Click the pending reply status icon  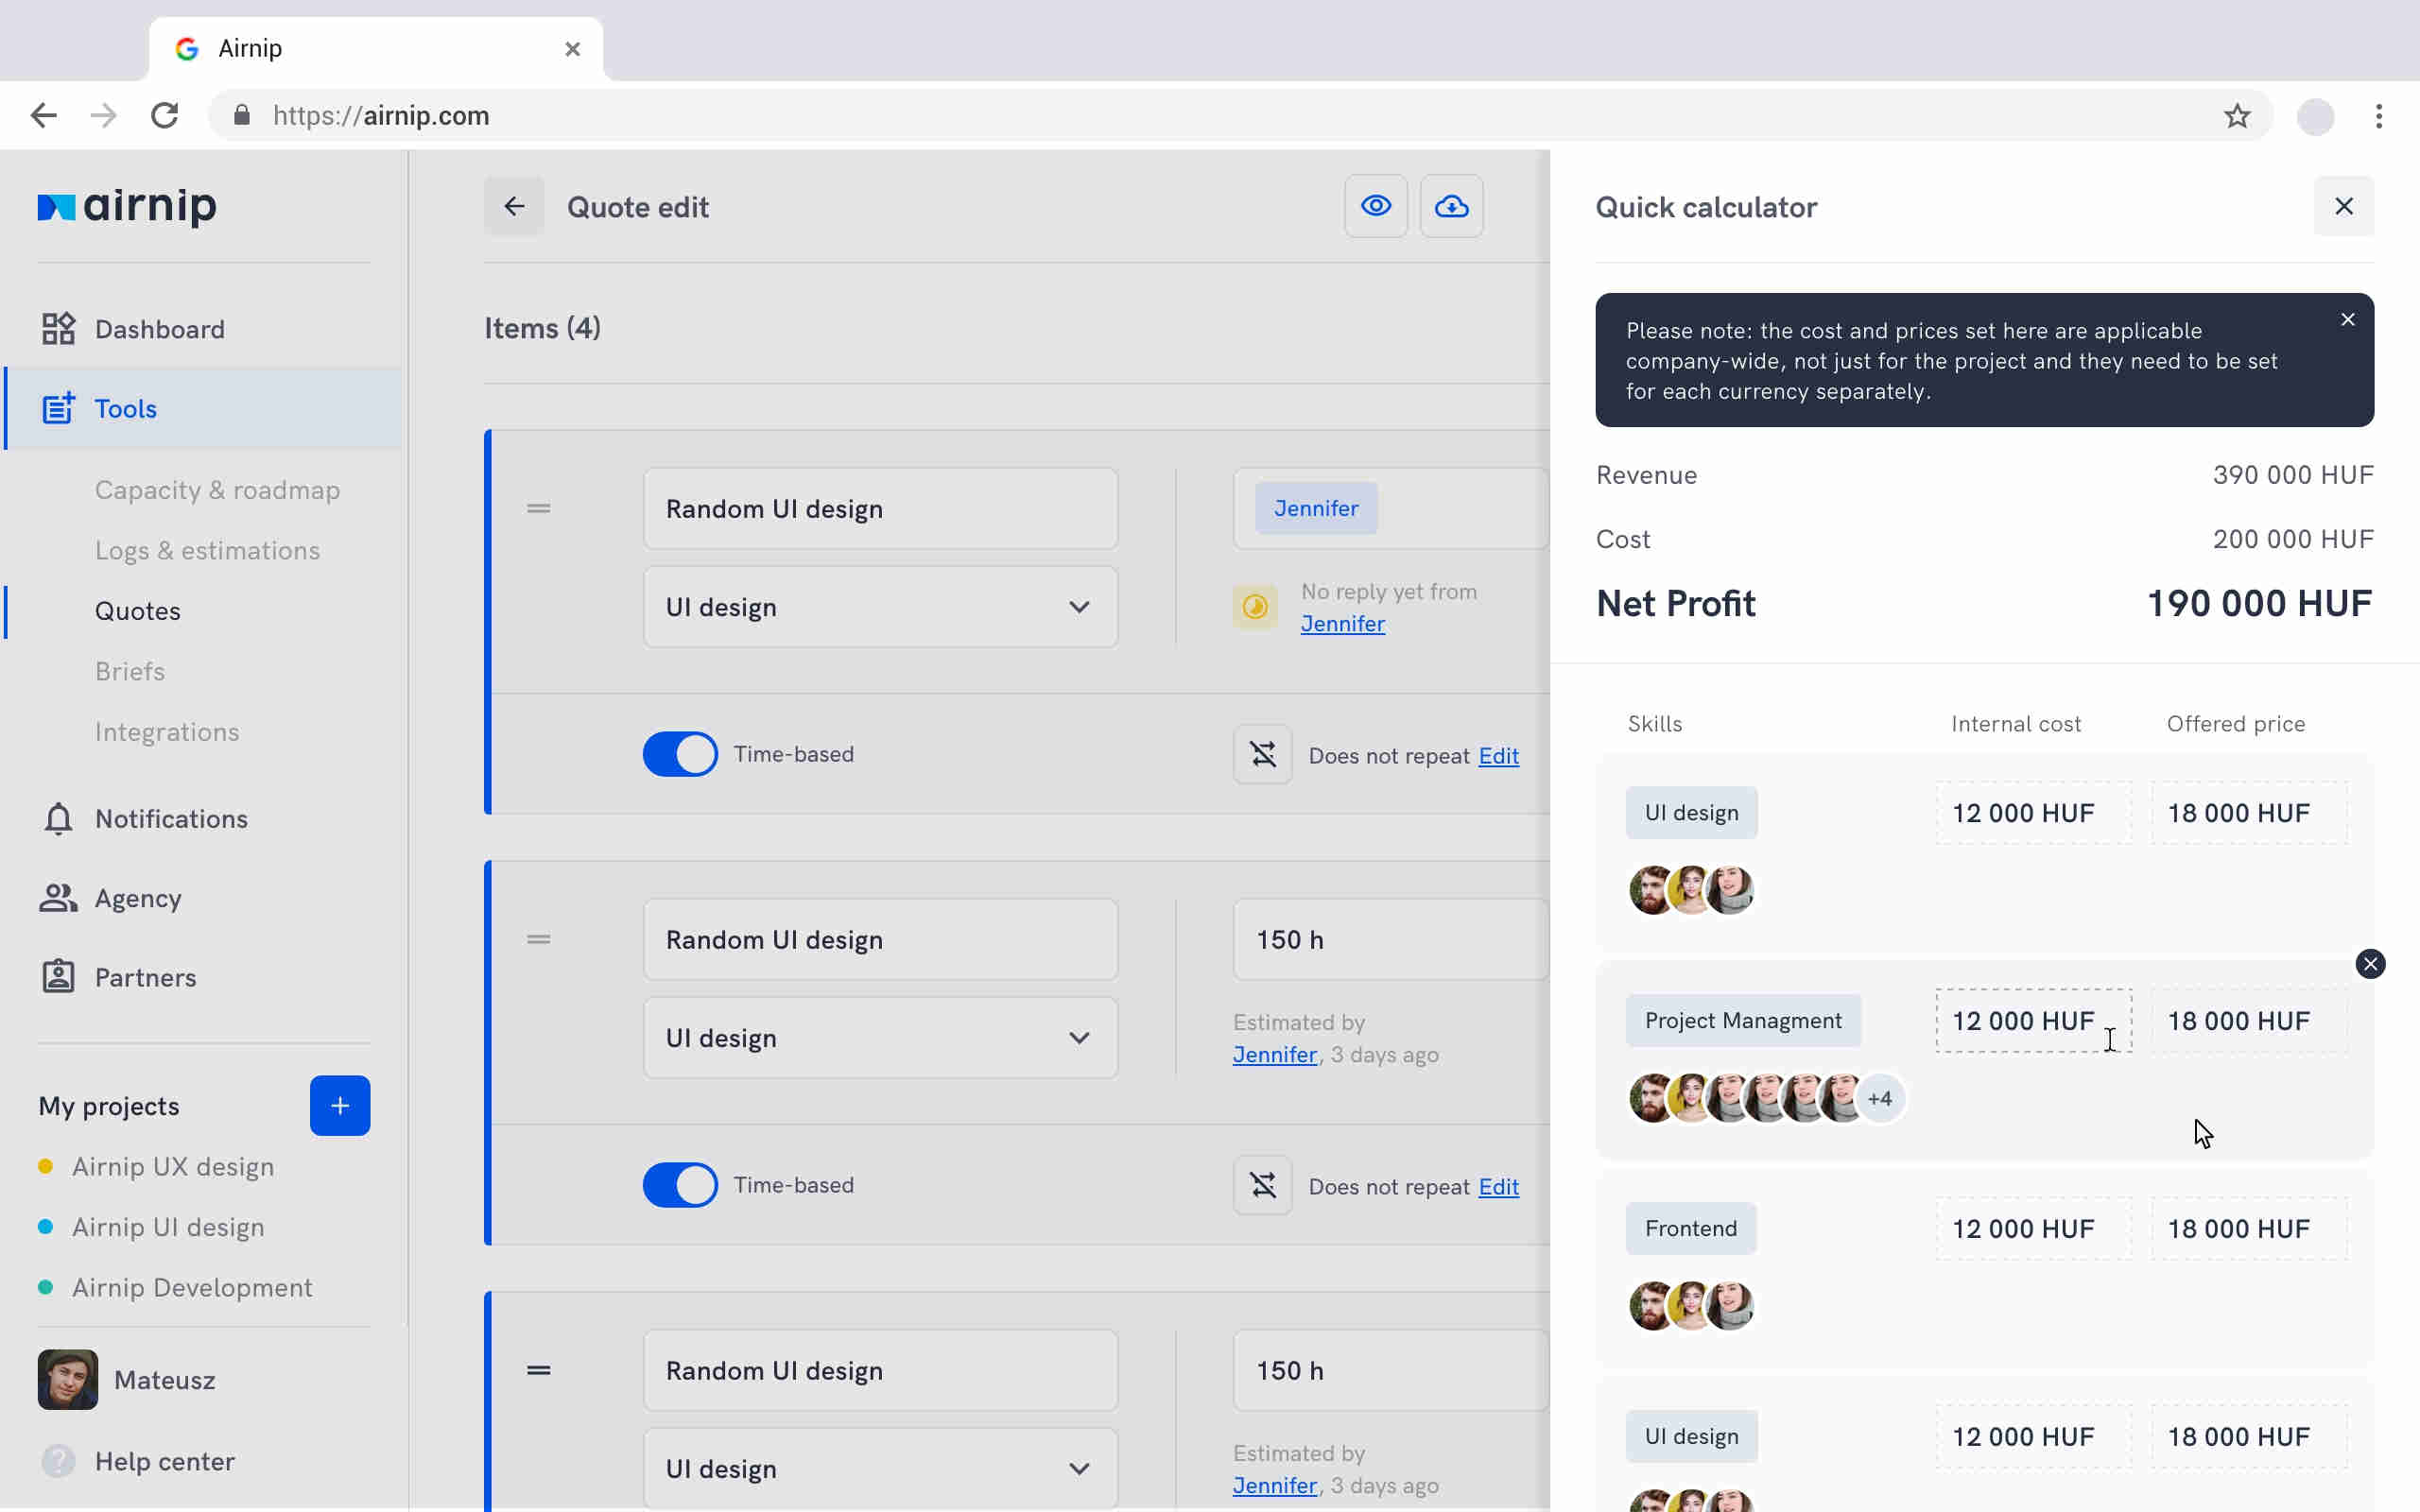1255,607
